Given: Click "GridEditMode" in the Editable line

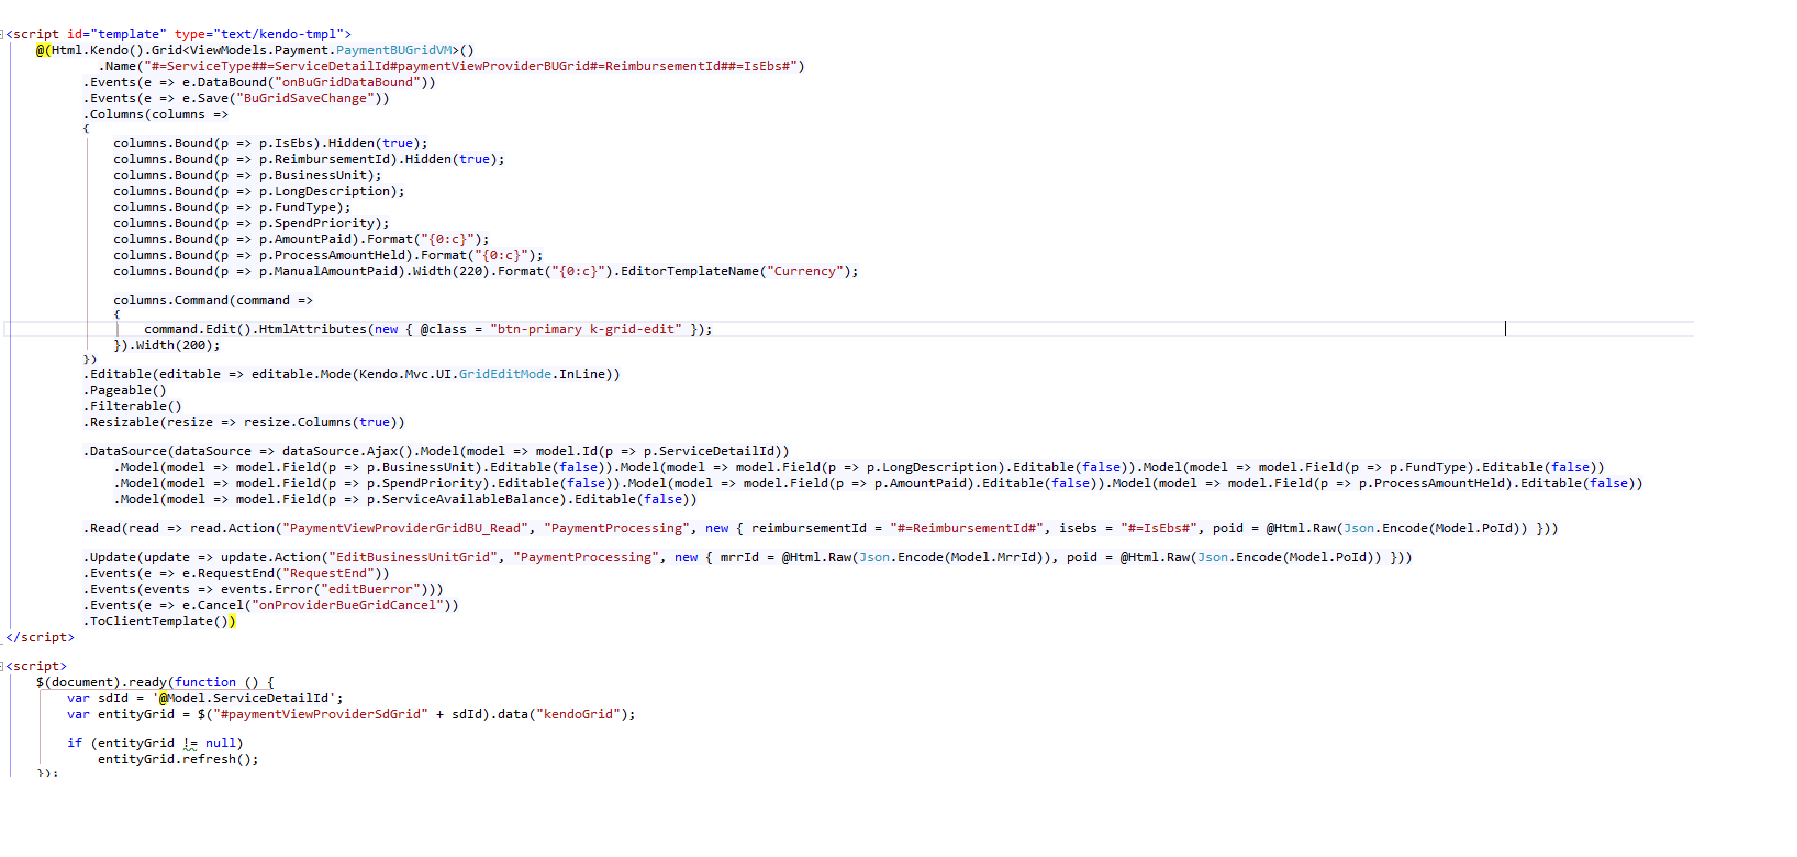Looking at the screenshot, I should click(505, 374).
